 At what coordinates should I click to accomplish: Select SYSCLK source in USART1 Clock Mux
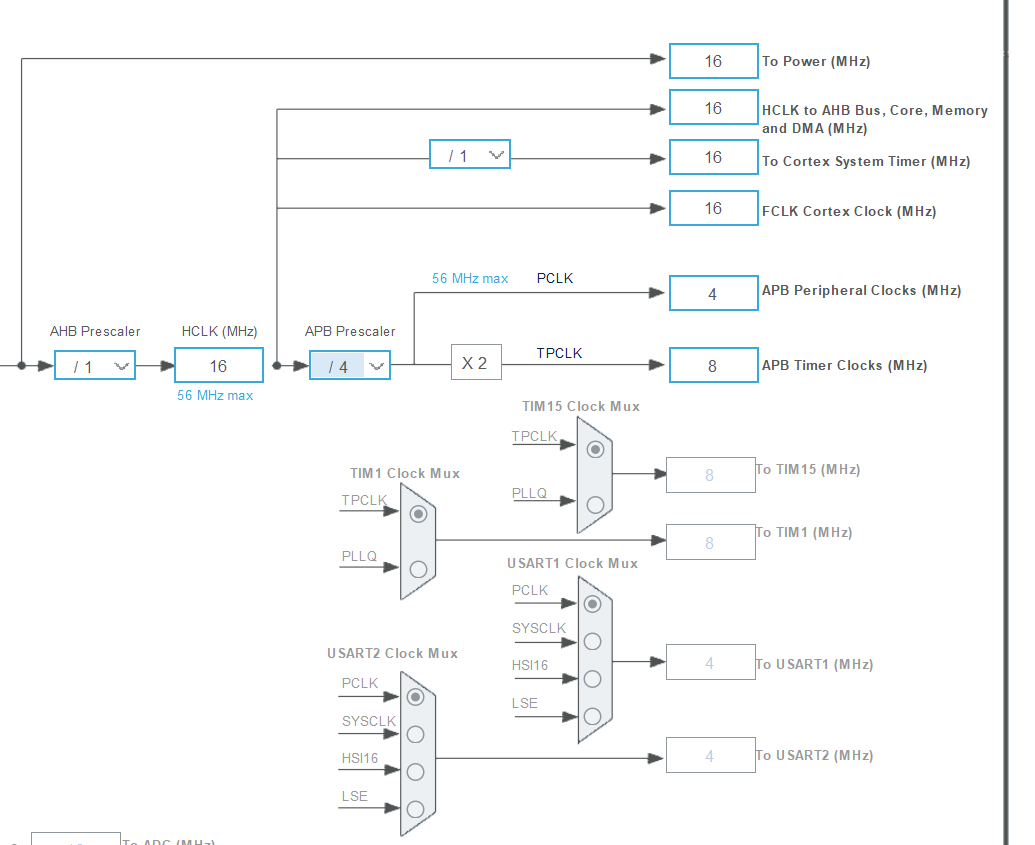pos(592,641)
